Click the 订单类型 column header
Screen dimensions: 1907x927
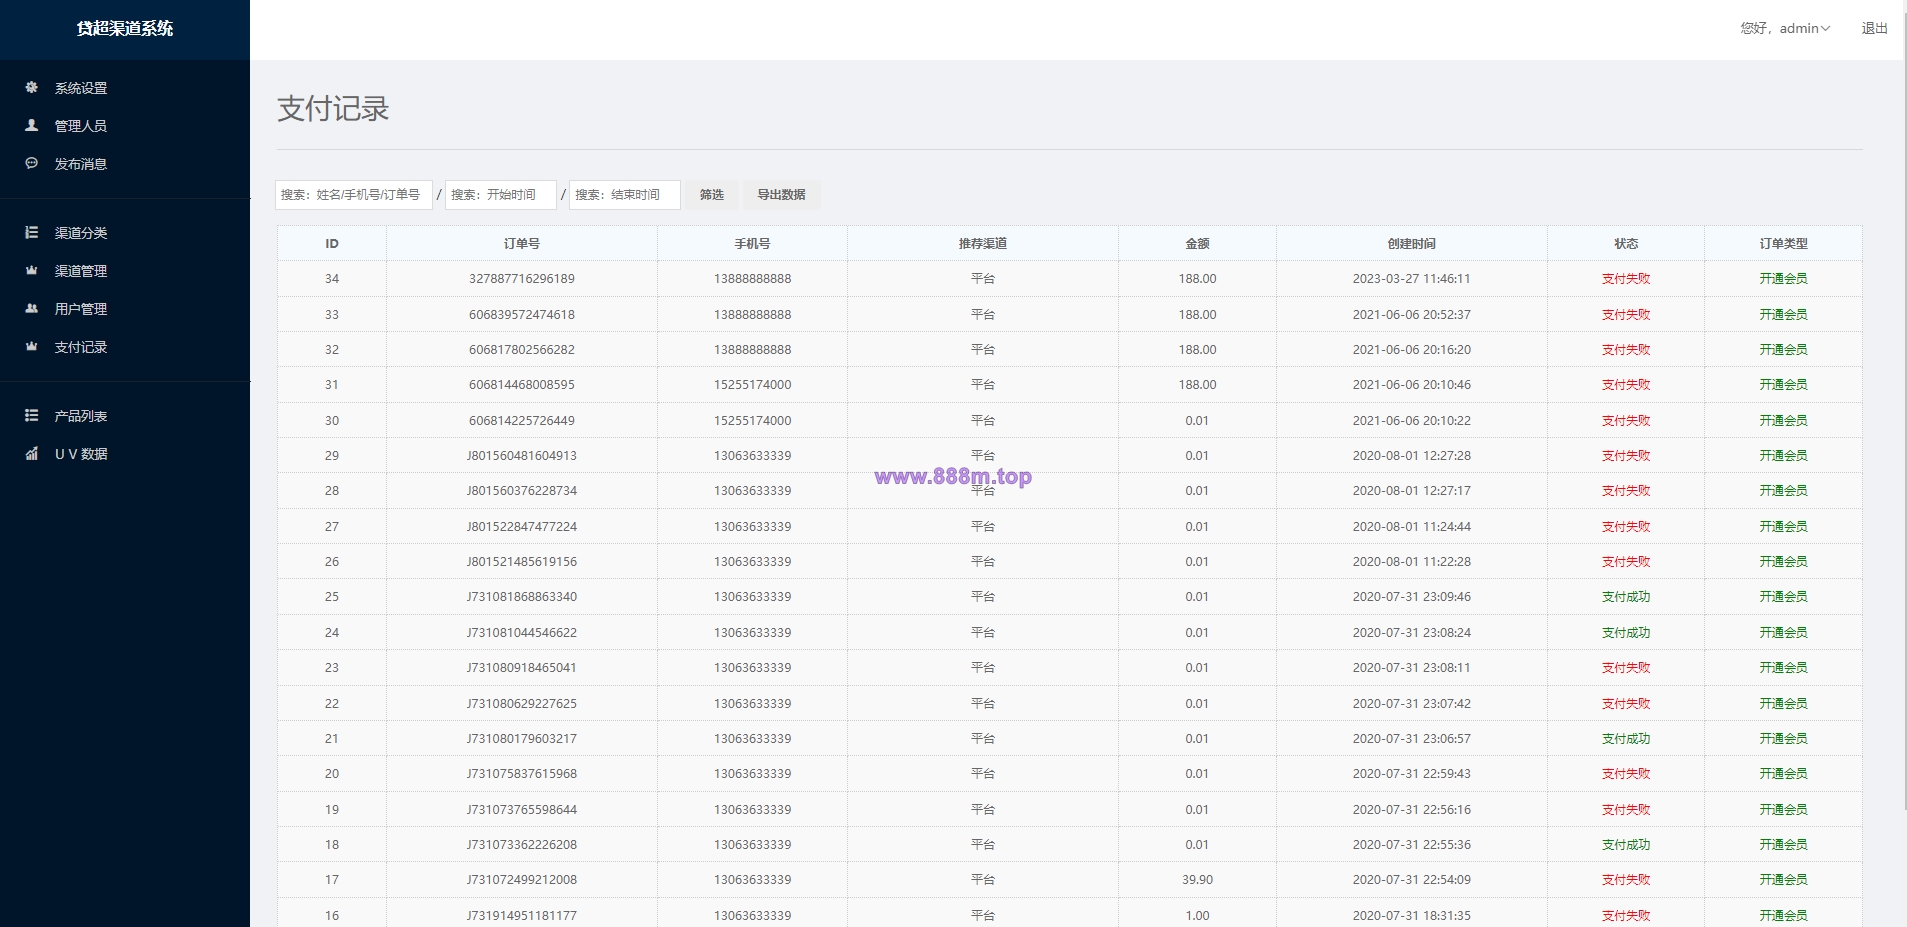tap(1784, 244)
